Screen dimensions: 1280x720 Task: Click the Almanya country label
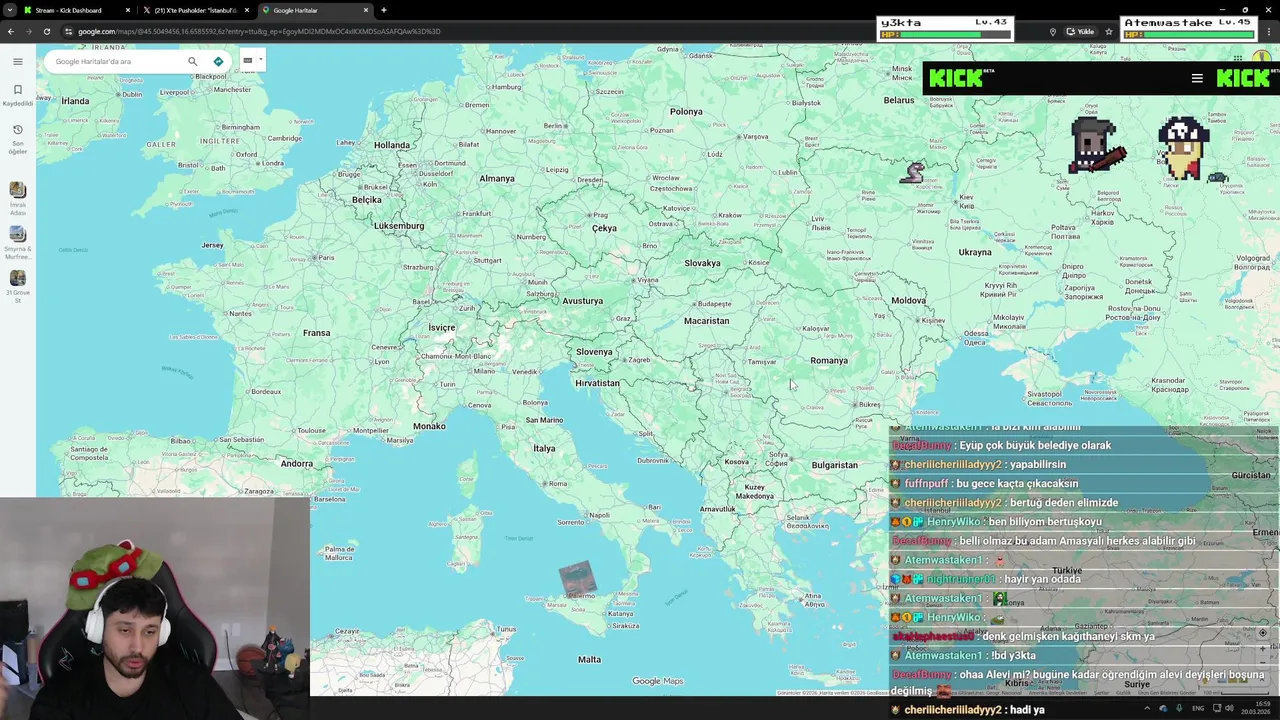pyautogui.click(x=497, y=179)
